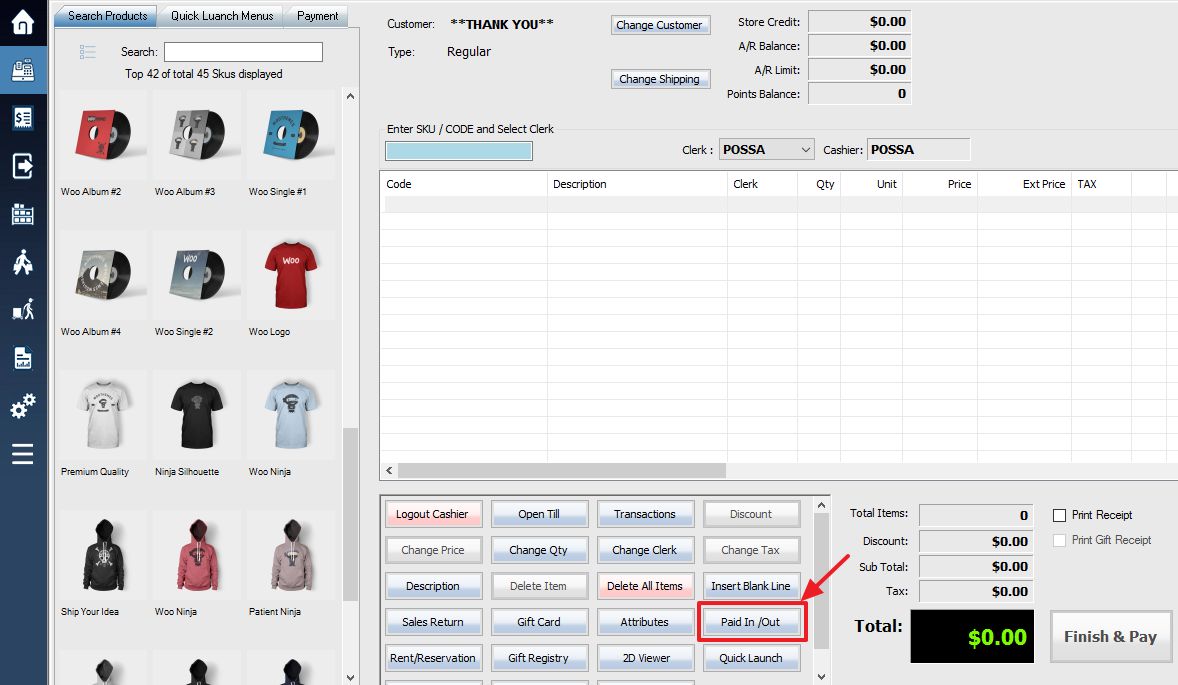Image resolution: width=1178 pixels, height=685 pixels.
Task: Open Rent/Reservation
Action: pos(433,659)
